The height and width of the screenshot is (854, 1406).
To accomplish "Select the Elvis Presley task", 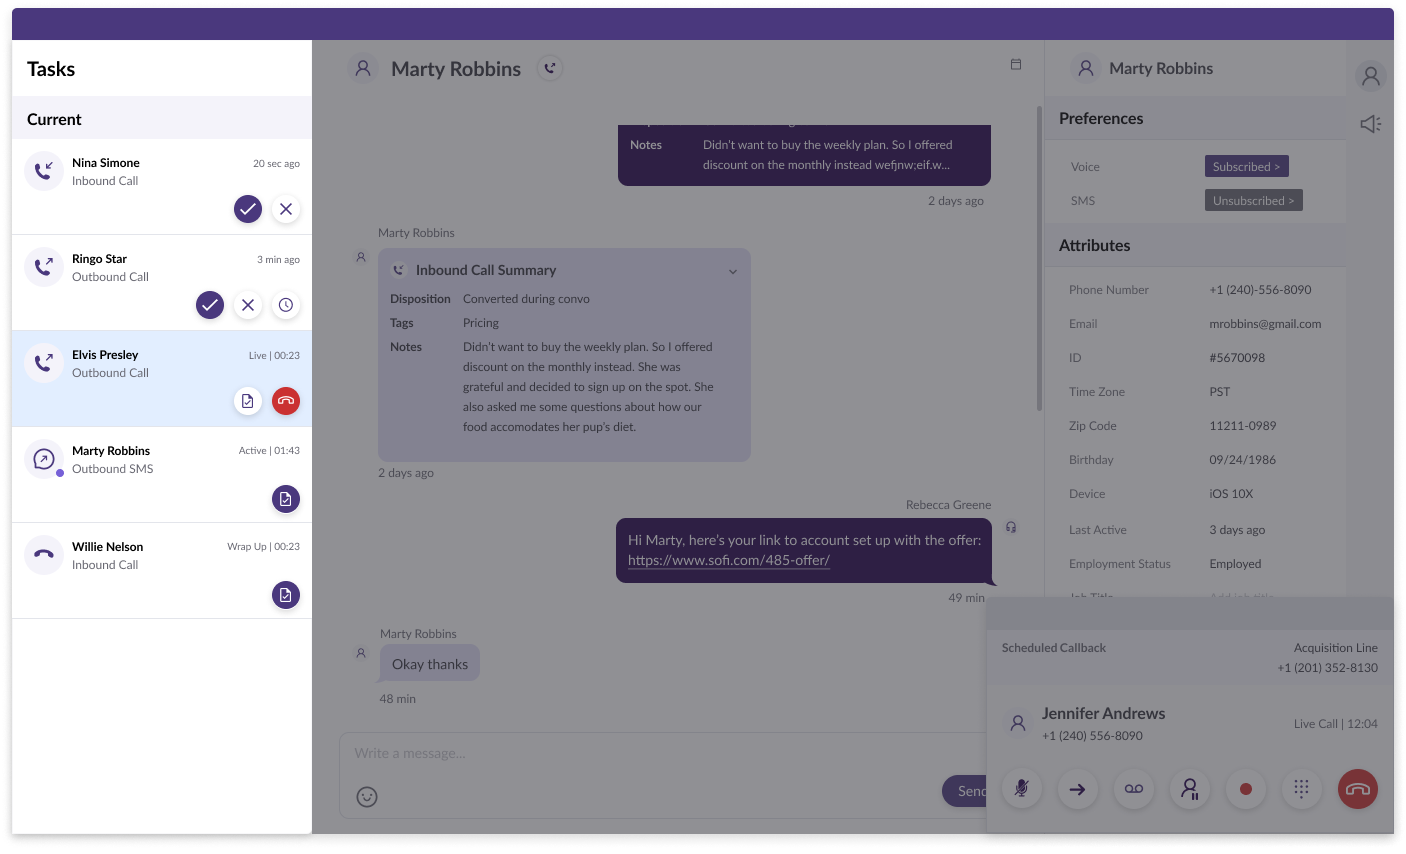I will [x=162, y=379].
